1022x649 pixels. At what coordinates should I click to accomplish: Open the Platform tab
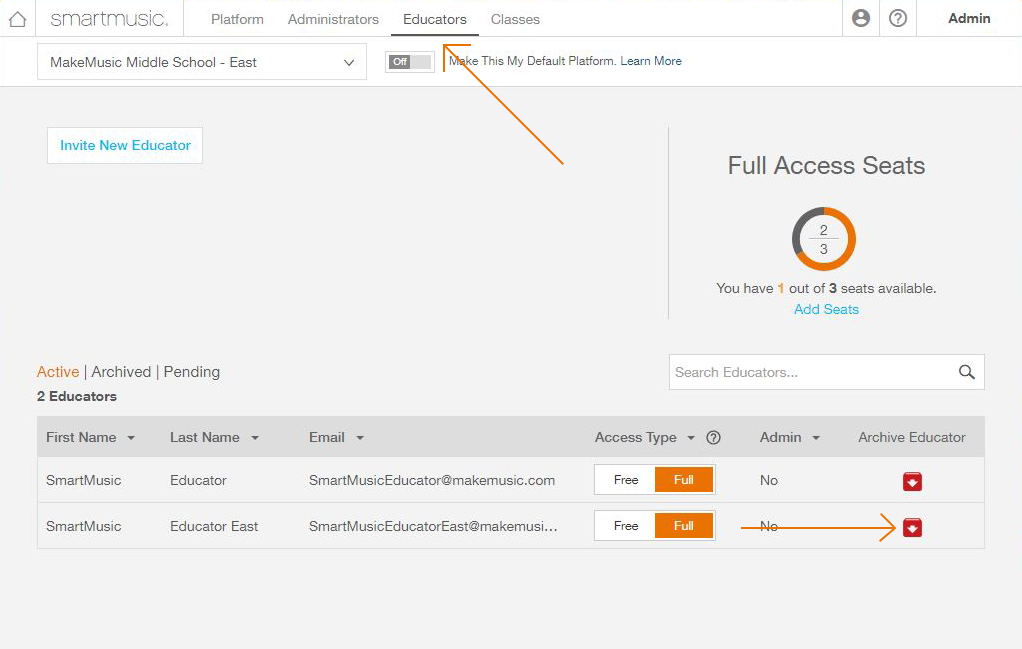237,20
